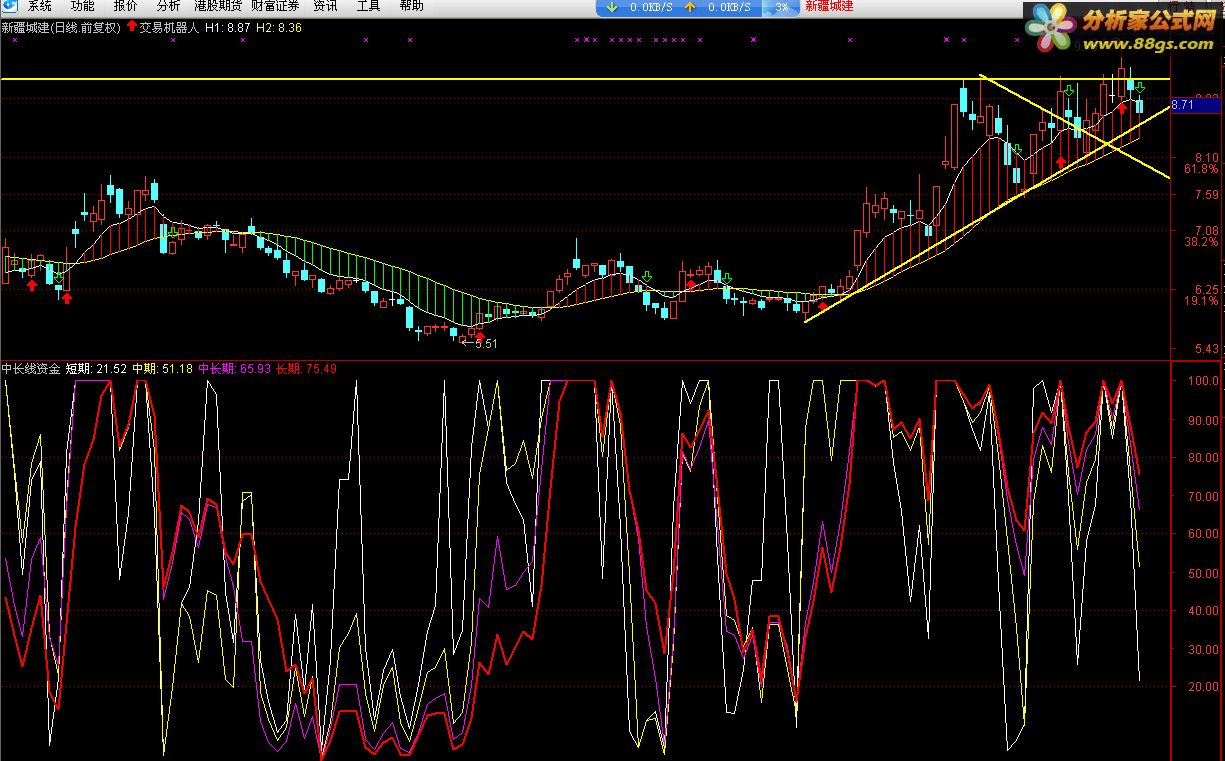Viewport: 1225px width, 761px height.
Task: Click the H1: 8.87 value
Action: point(228,29)
